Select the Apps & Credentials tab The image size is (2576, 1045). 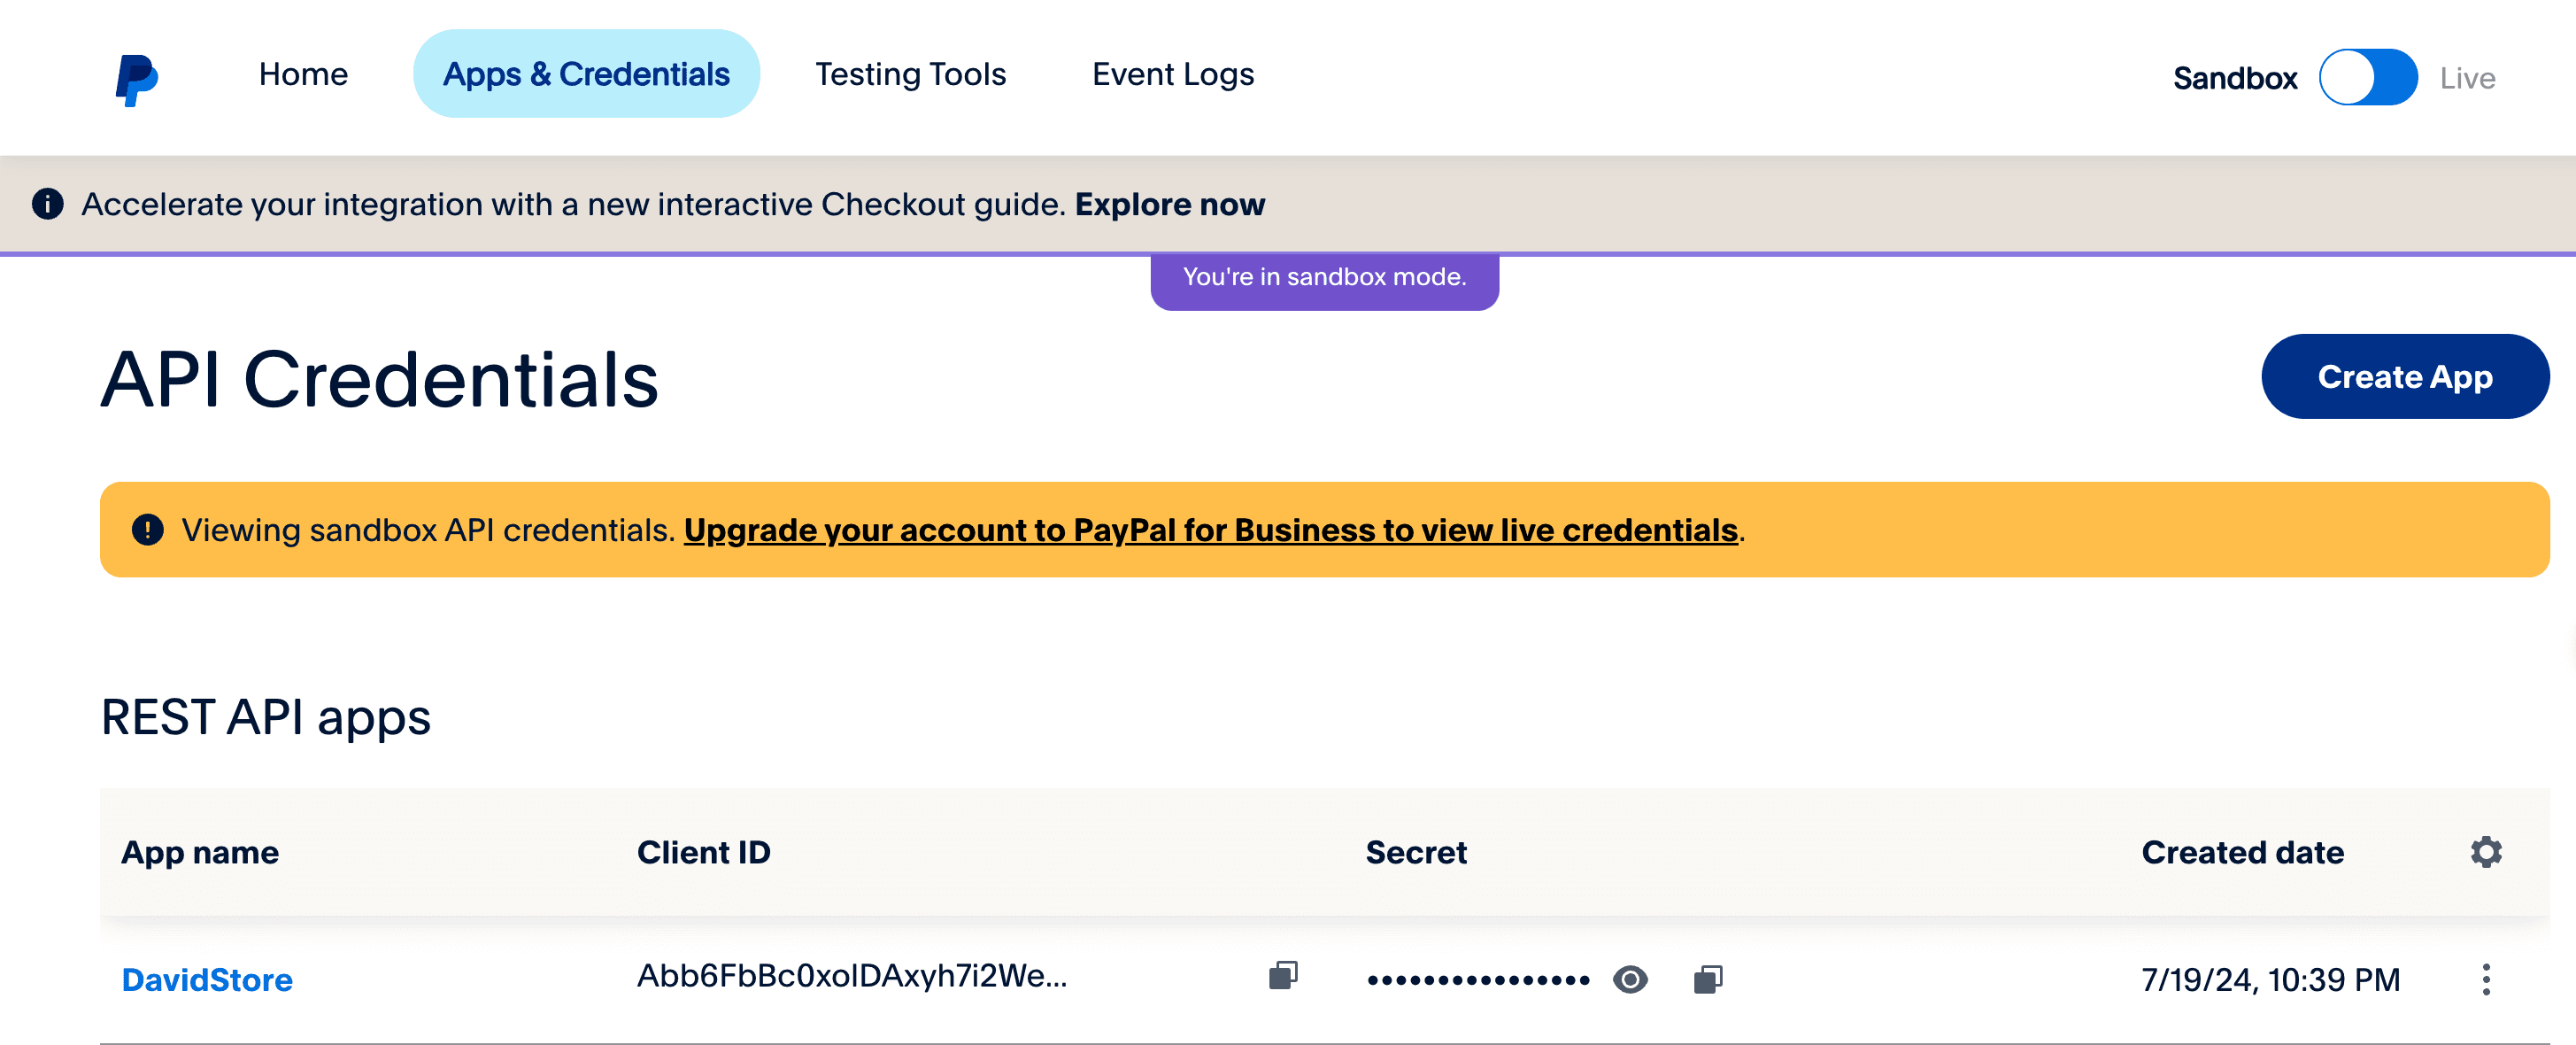[x=586, y=74]
